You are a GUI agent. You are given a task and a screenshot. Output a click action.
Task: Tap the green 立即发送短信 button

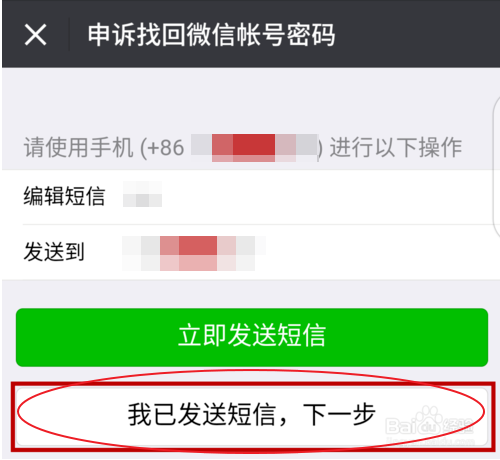tap(252, 337)
